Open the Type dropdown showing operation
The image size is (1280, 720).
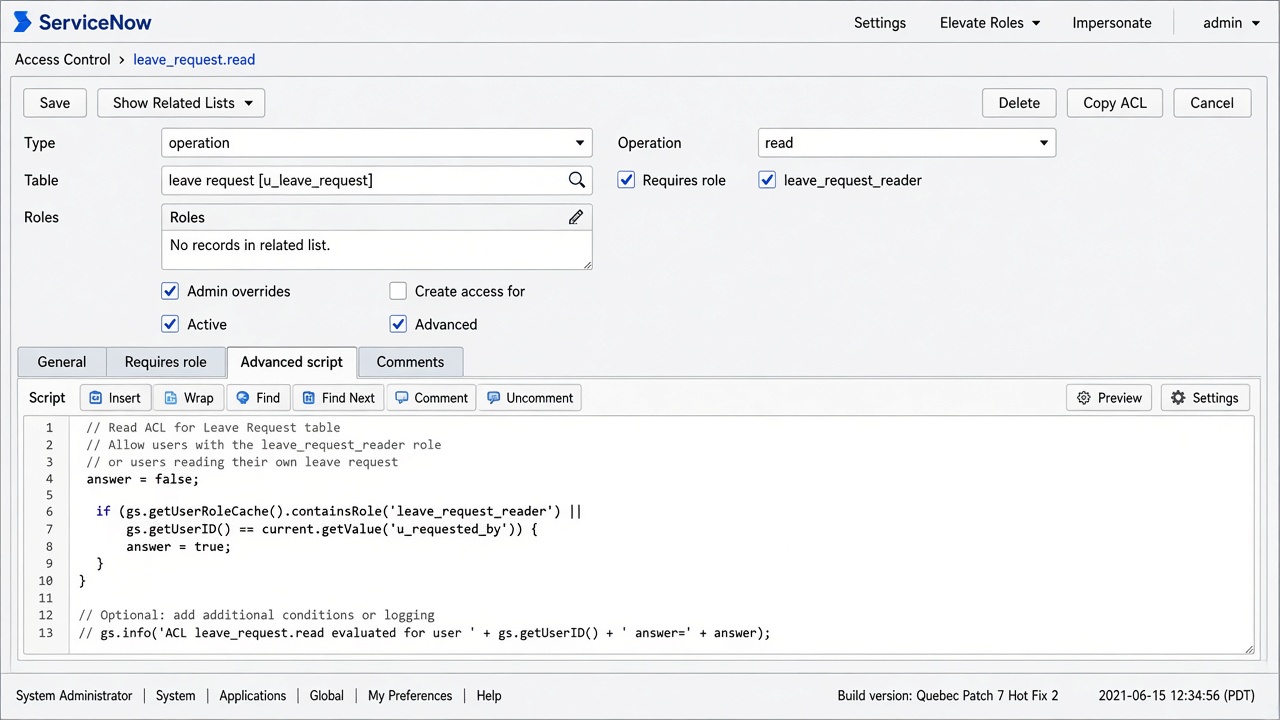pos(376,143)
